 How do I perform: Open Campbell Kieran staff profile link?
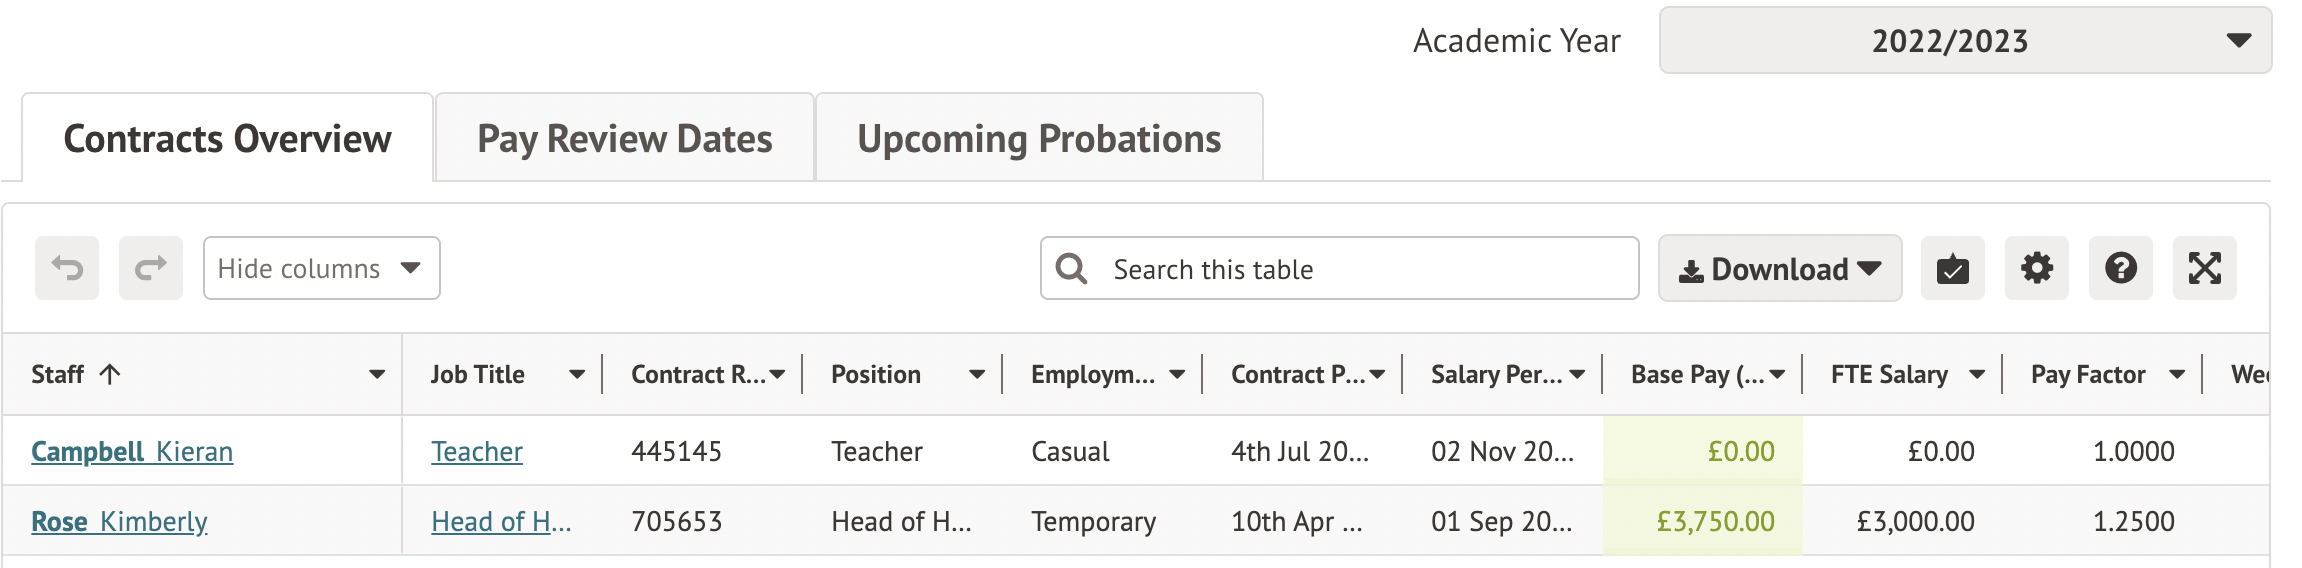[x=132, y=452]
